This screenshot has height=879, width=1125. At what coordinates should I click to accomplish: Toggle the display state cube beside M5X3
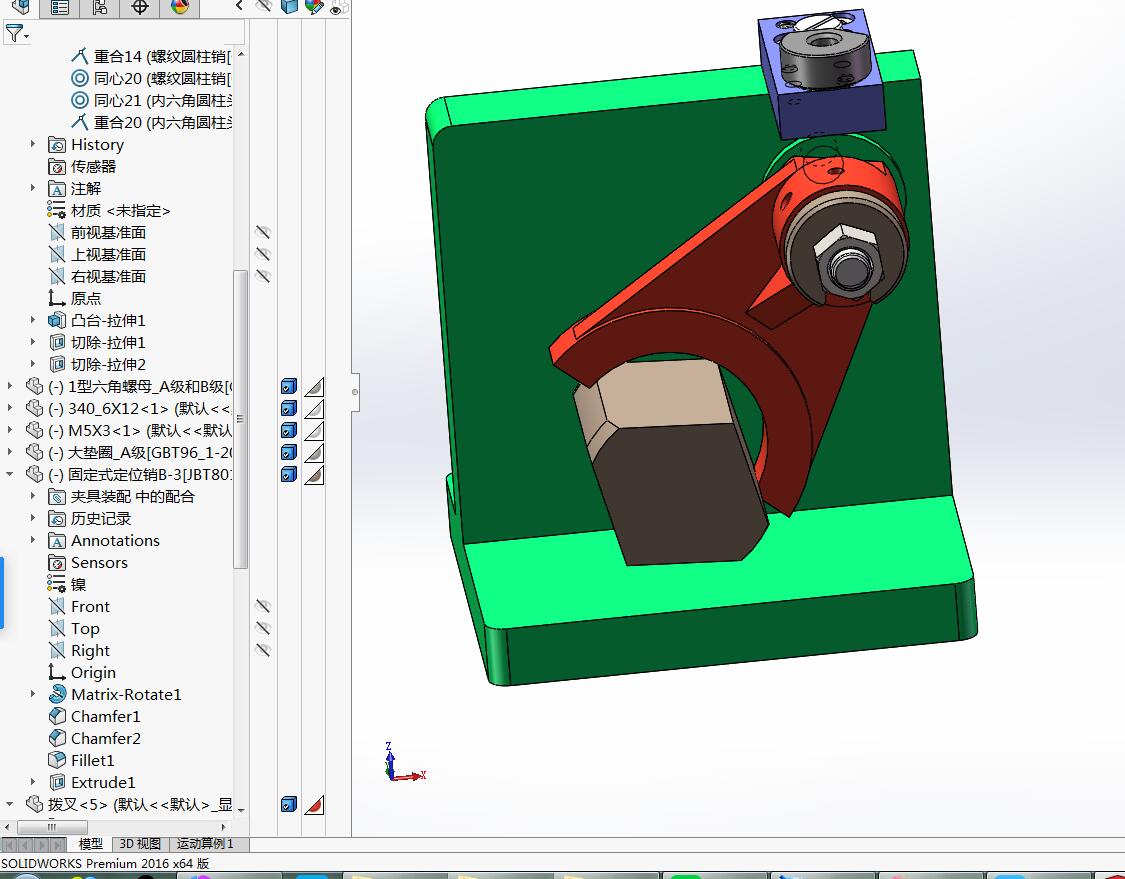pyautogui.click(x=288, y=430)
